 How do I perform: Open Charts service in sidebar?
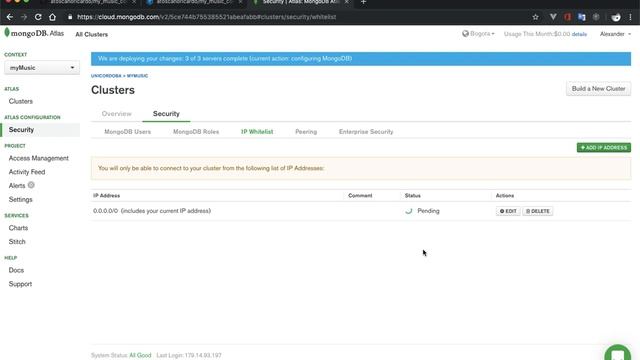tap(18, 228)
